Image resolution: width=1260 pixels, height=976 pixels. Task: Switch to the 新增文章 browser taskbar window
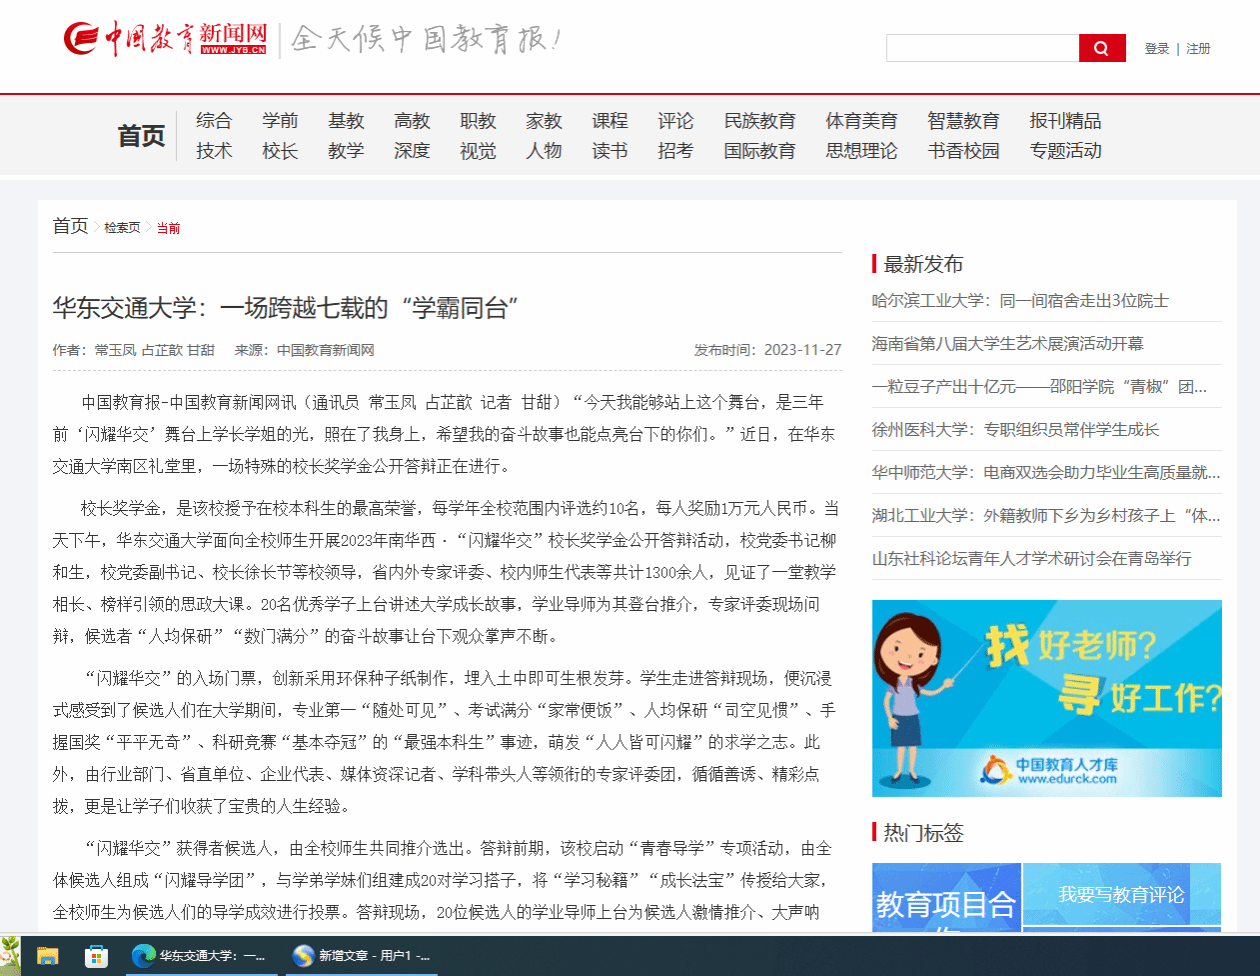(362, 956)
